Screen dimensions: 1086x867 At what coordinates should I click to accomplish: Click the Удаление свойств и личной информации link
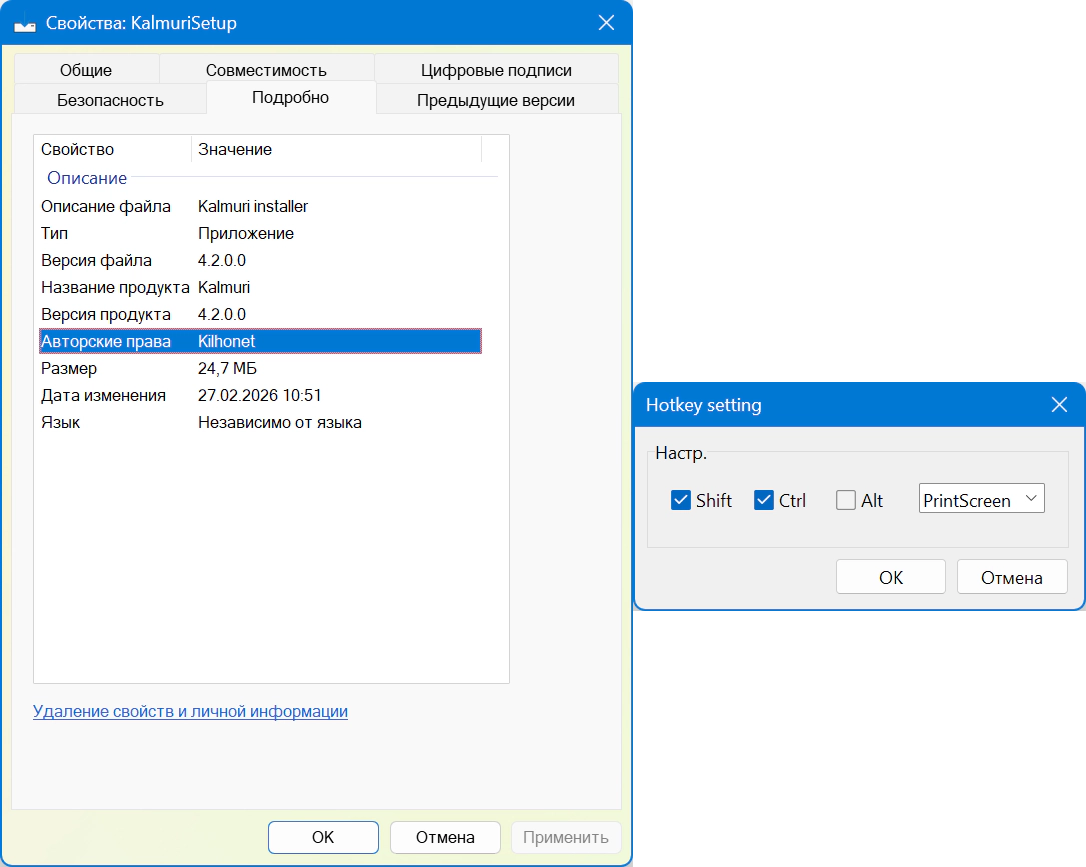(190, 712)
